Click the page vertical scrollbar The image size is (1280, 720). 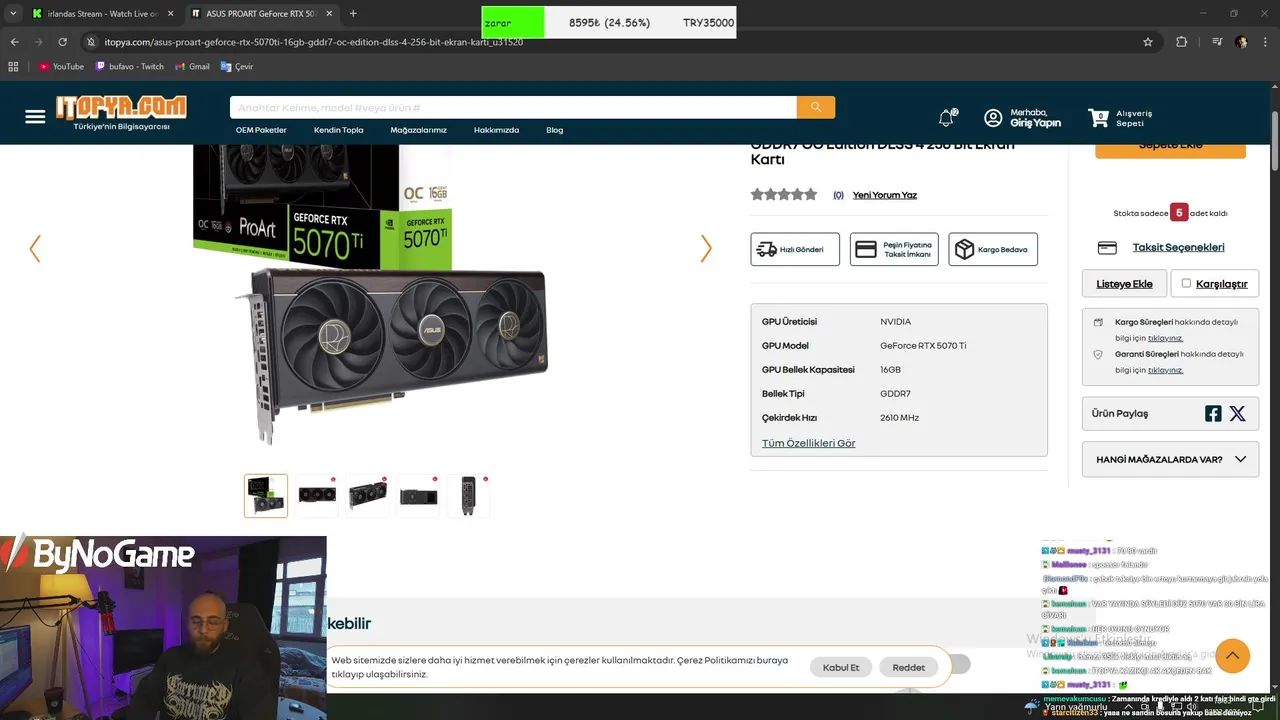(1274, 140)
